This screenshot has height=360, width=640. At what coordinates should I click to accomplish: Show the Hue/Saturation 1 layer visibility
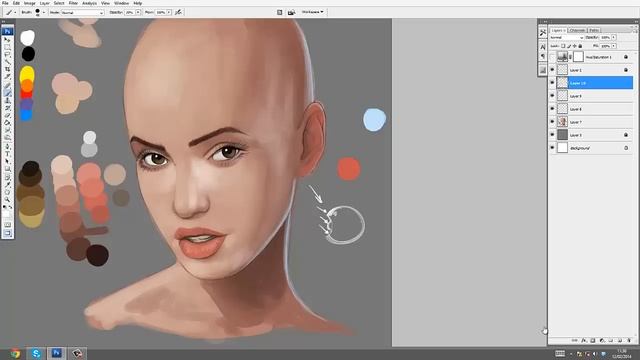(x=552, y=57)
